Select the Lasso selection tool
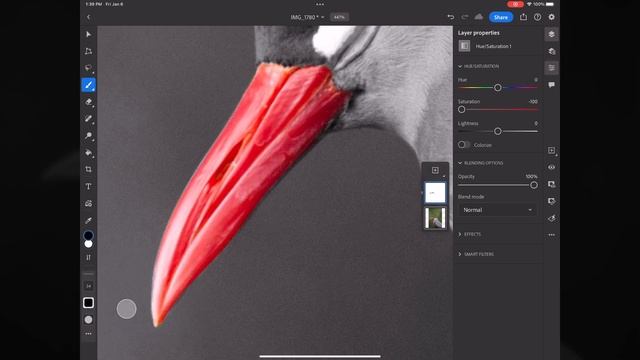The width and height of the screenshot is (640, 360). pos(89,68)
